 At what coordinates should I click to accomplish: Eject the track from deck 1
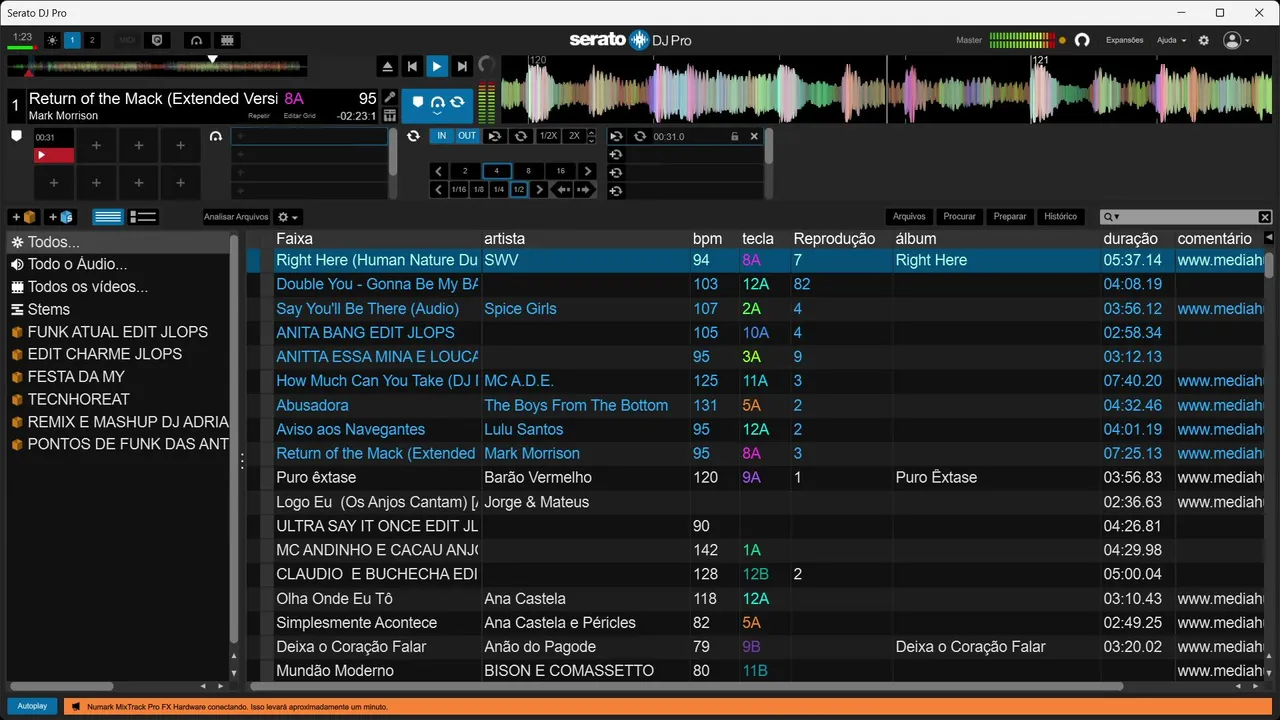388,67
